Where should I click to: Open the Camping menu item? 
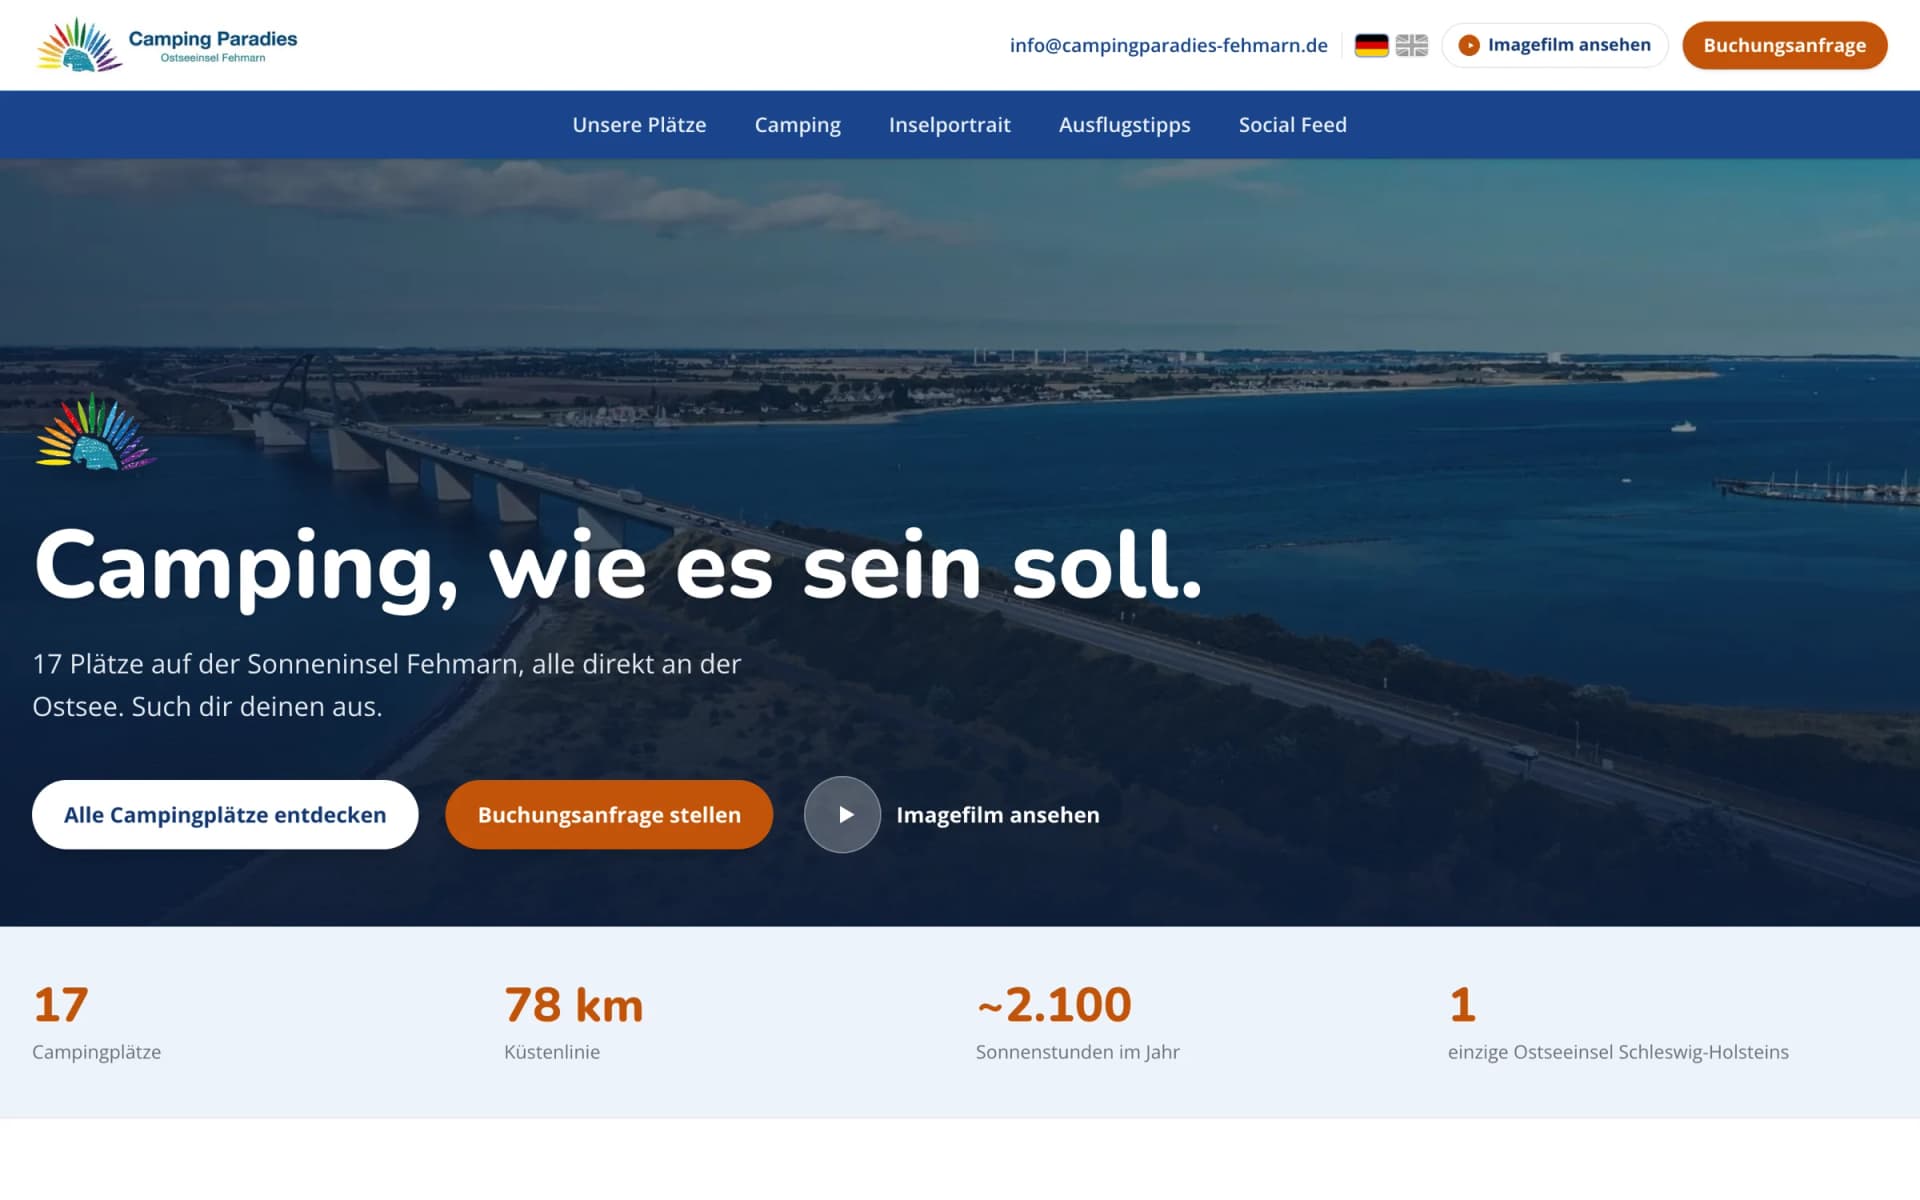tap(797, 125)
